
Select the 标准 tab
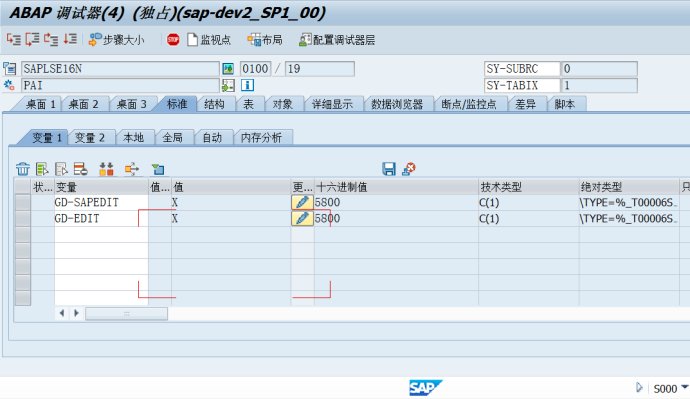click(x=177, y=104)
